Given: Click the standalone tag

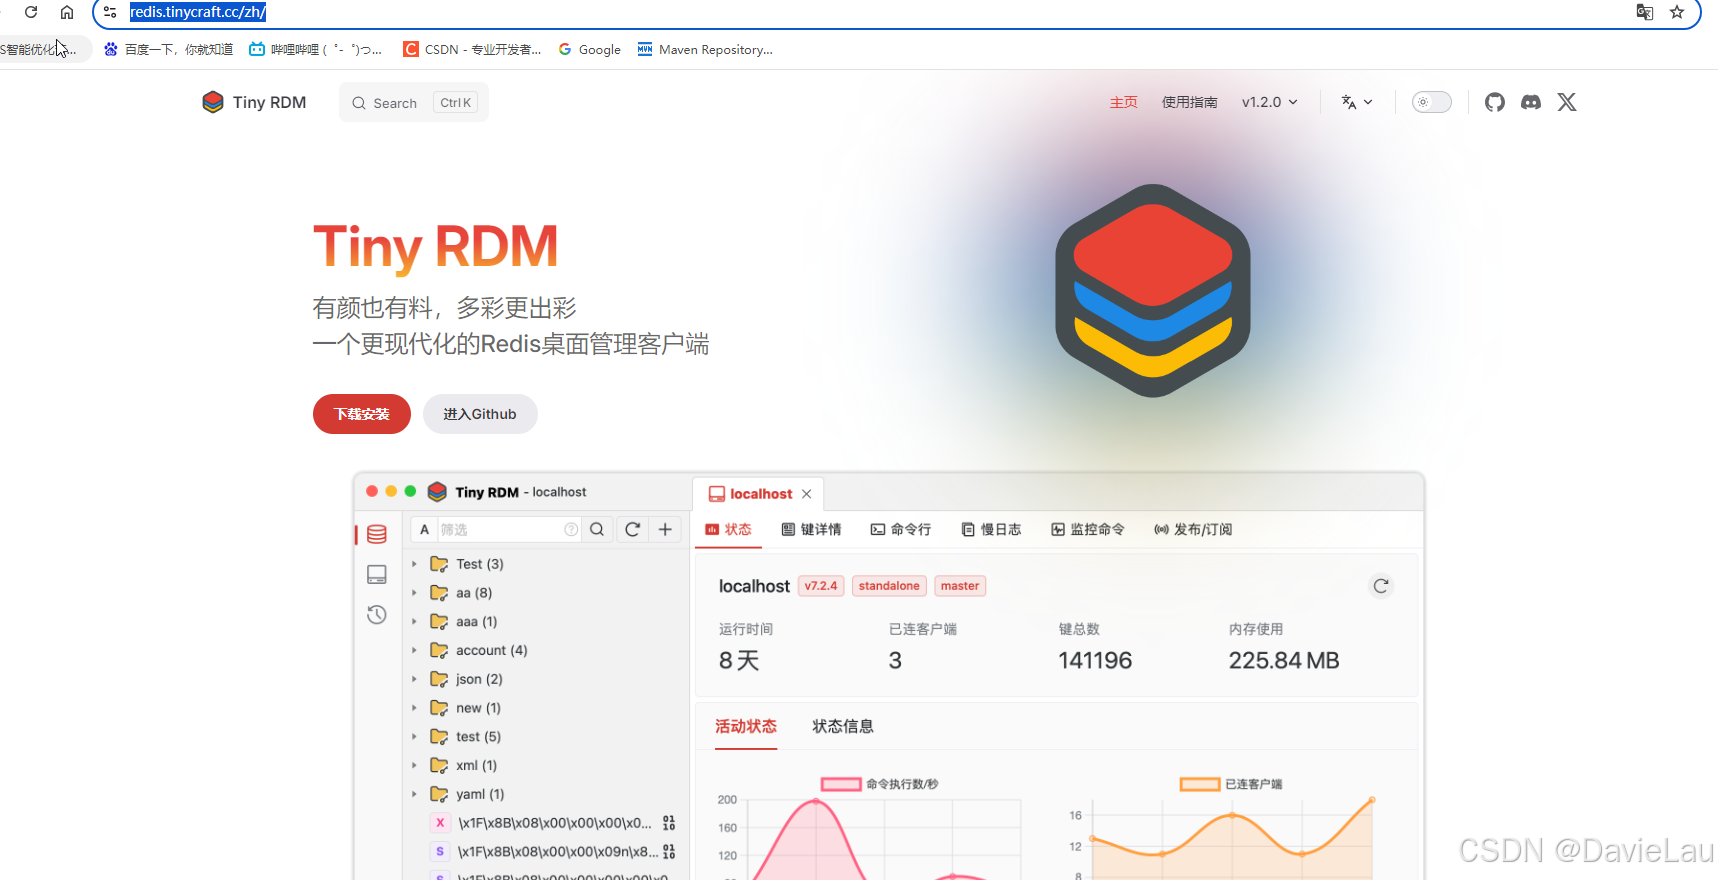Looking at the screenshot, I should click(x=889, y=586).
